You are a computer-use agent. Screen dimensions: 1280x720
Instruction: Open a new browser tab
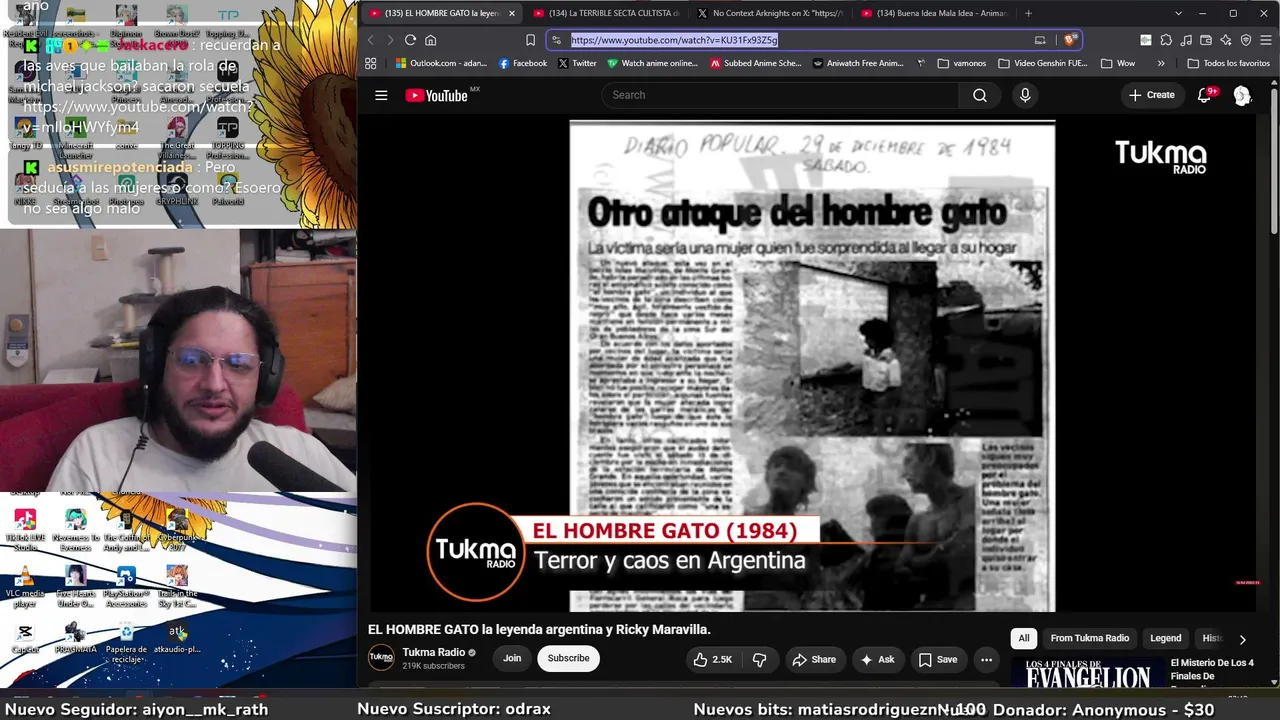1028,13
